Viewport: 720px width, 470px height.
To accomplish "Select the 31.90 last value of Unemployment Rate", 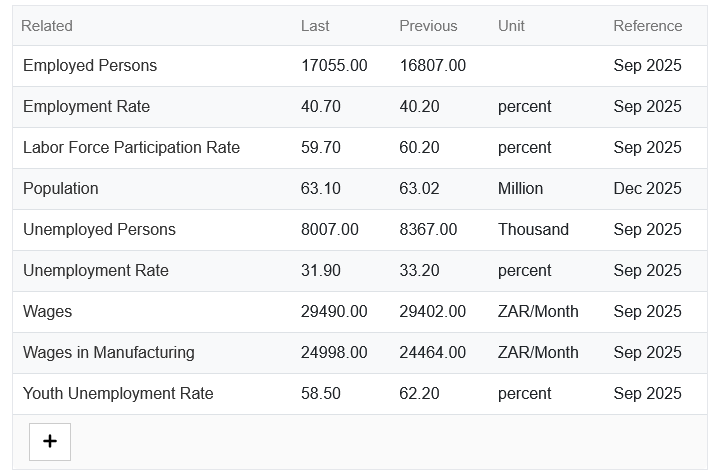I will point(321,271).
